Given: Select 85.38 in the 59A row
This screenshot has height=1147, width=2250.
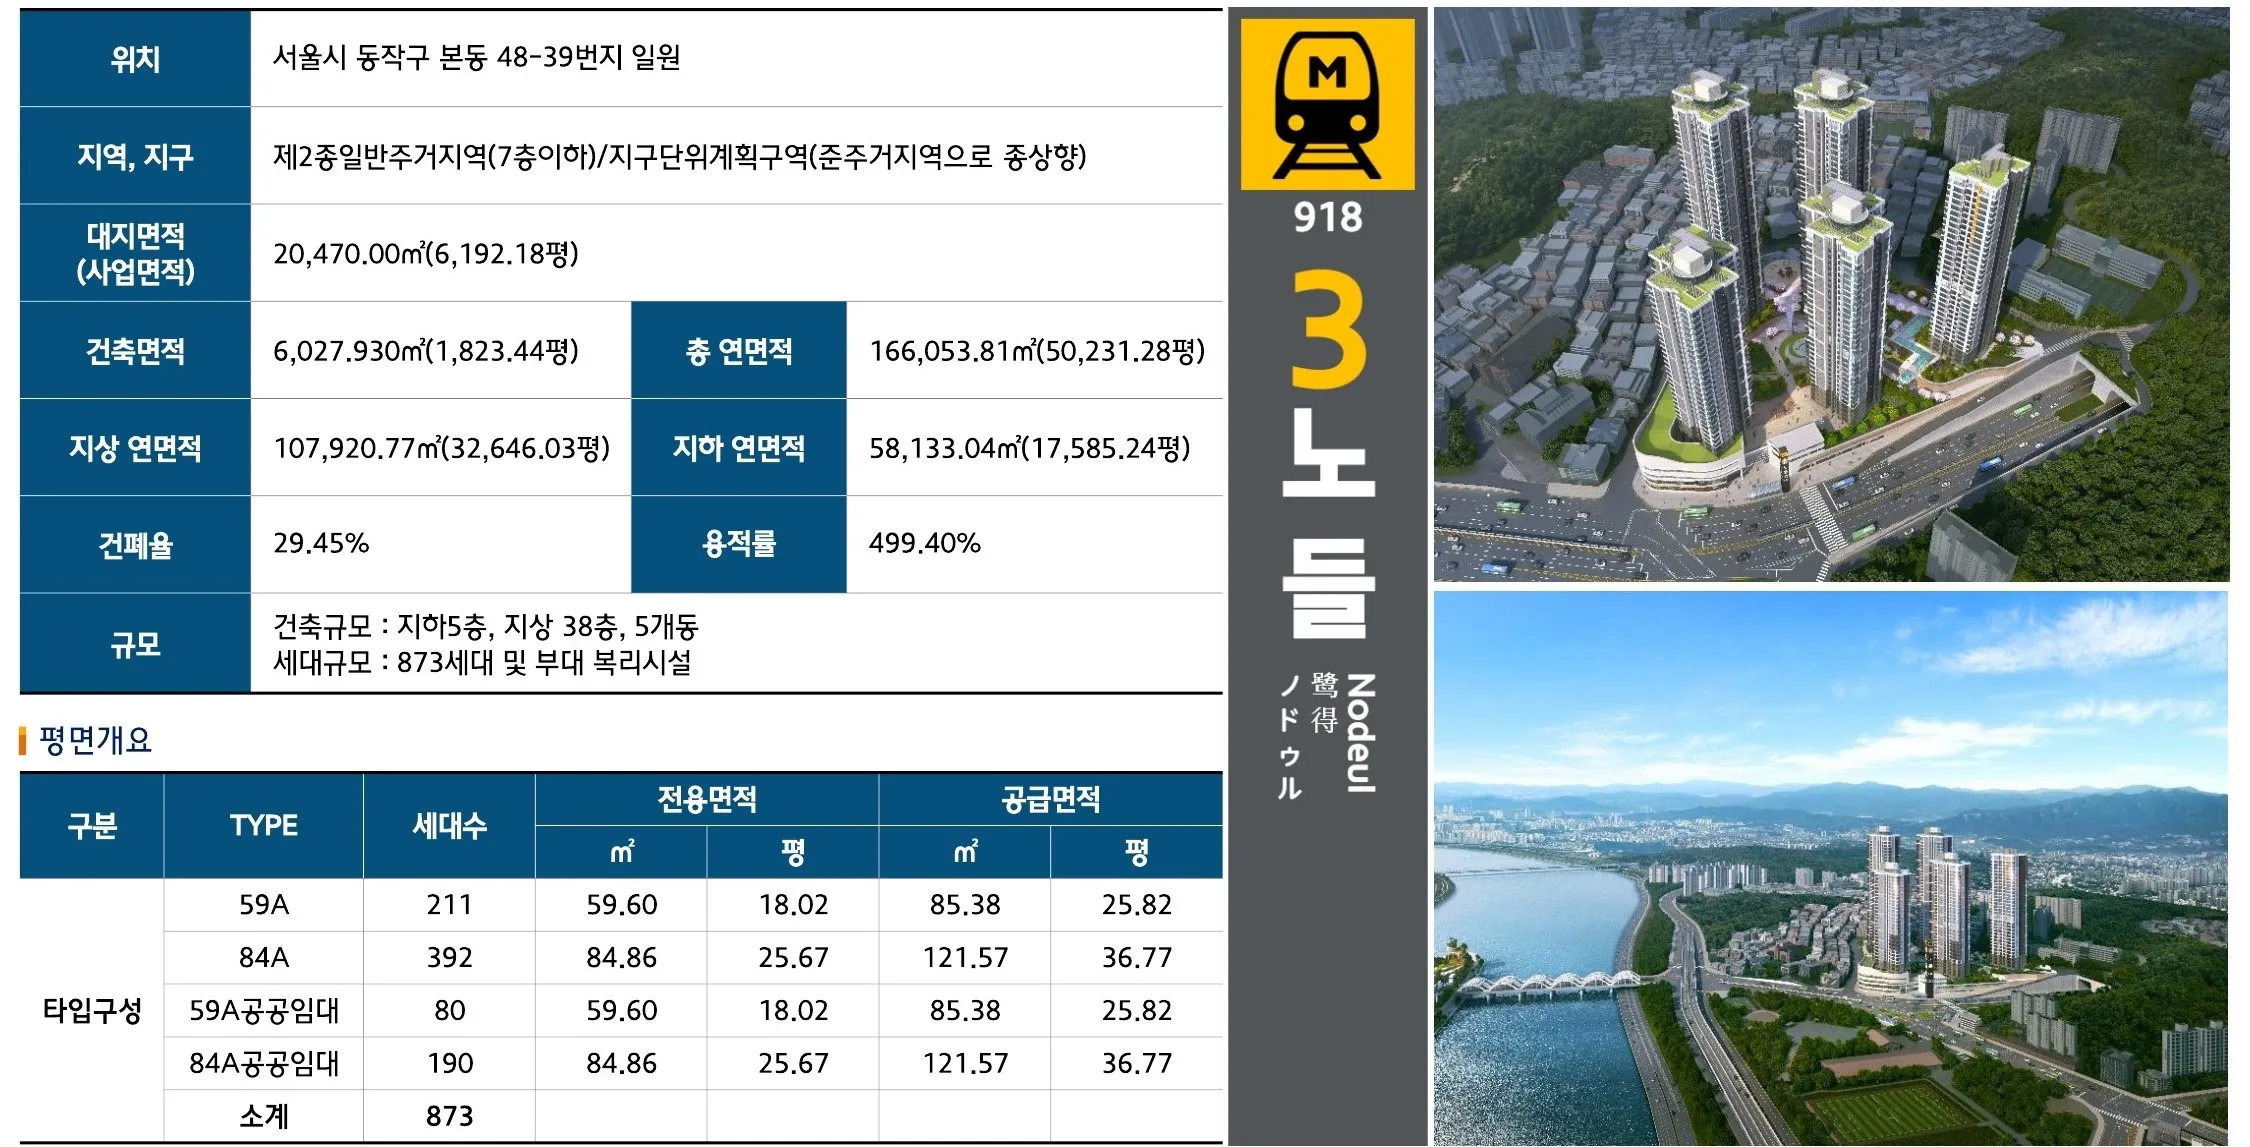Looking at the screenshot, I should [965, 905].
